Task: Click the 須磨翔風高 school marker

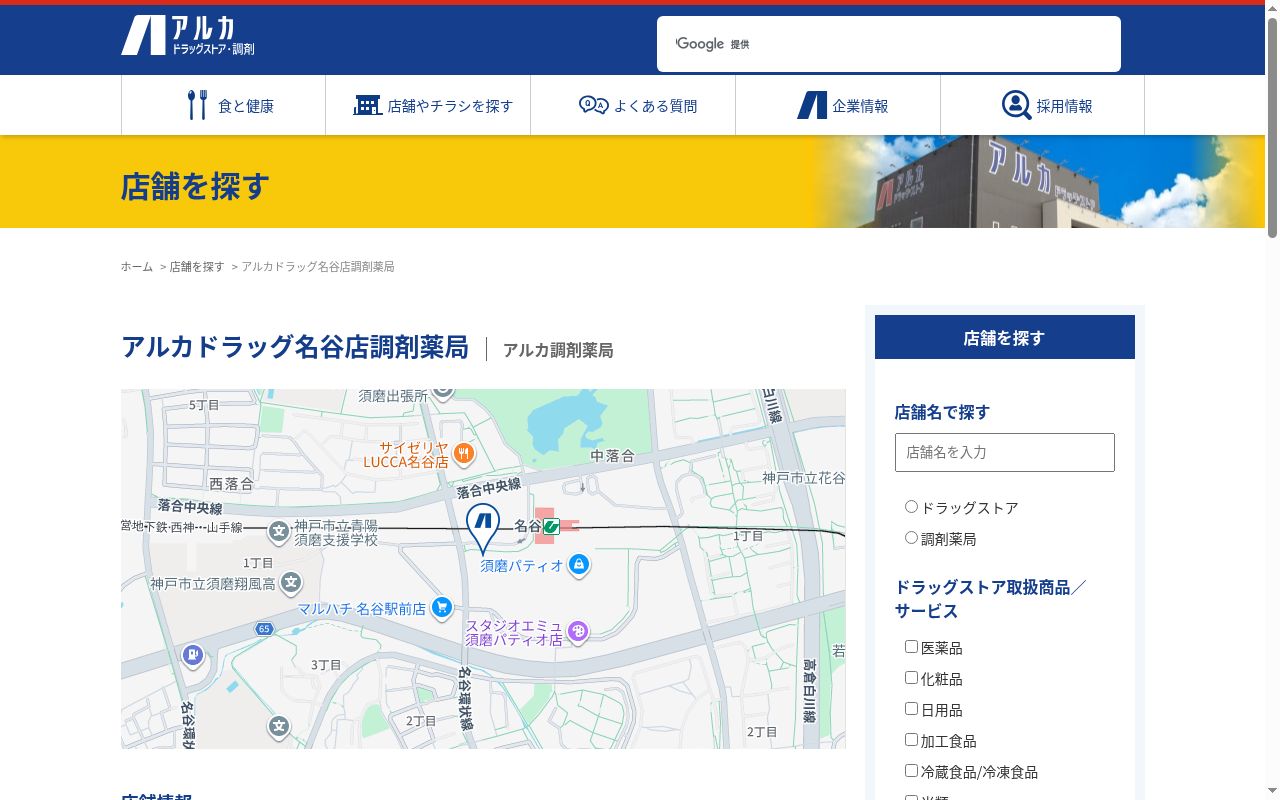Action: 290,582
